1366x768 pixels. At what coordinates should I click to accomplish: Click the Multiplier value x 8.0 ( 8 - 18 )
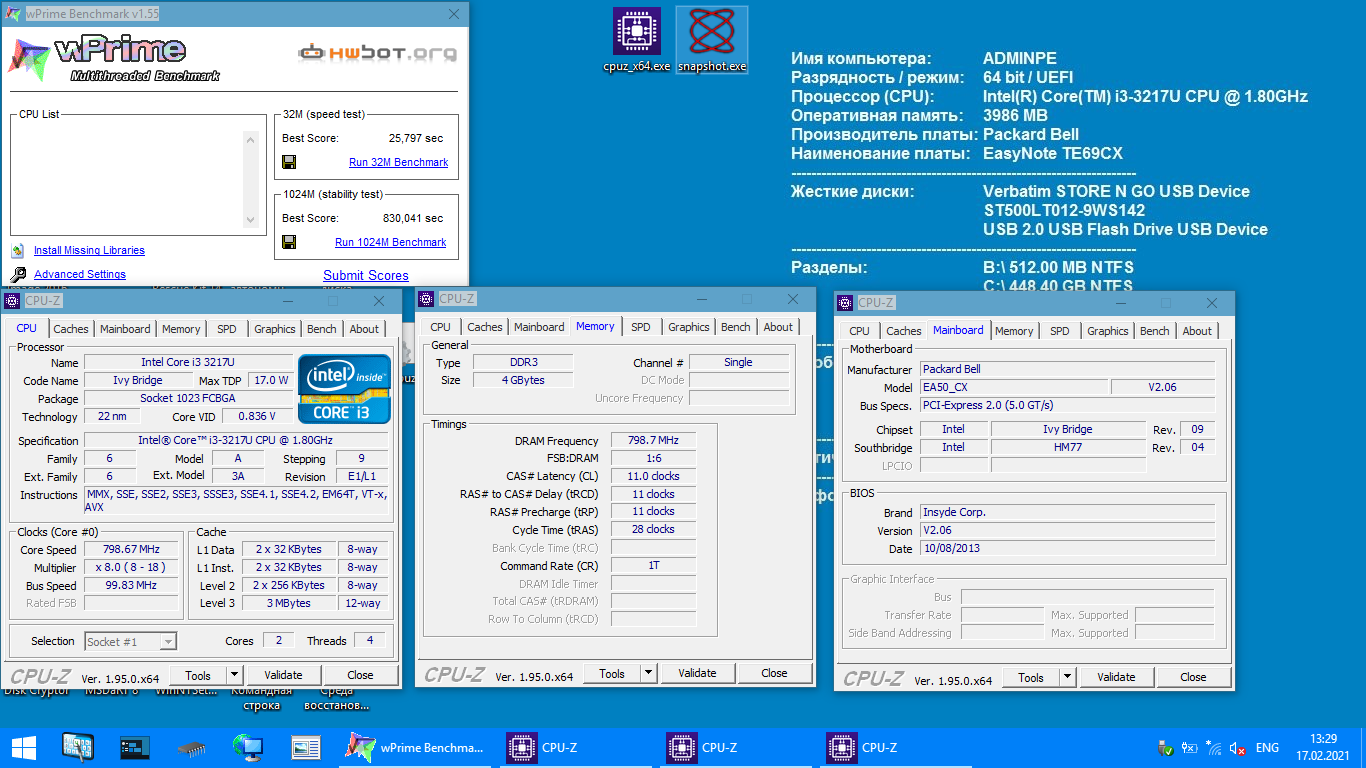click(132, 567)
